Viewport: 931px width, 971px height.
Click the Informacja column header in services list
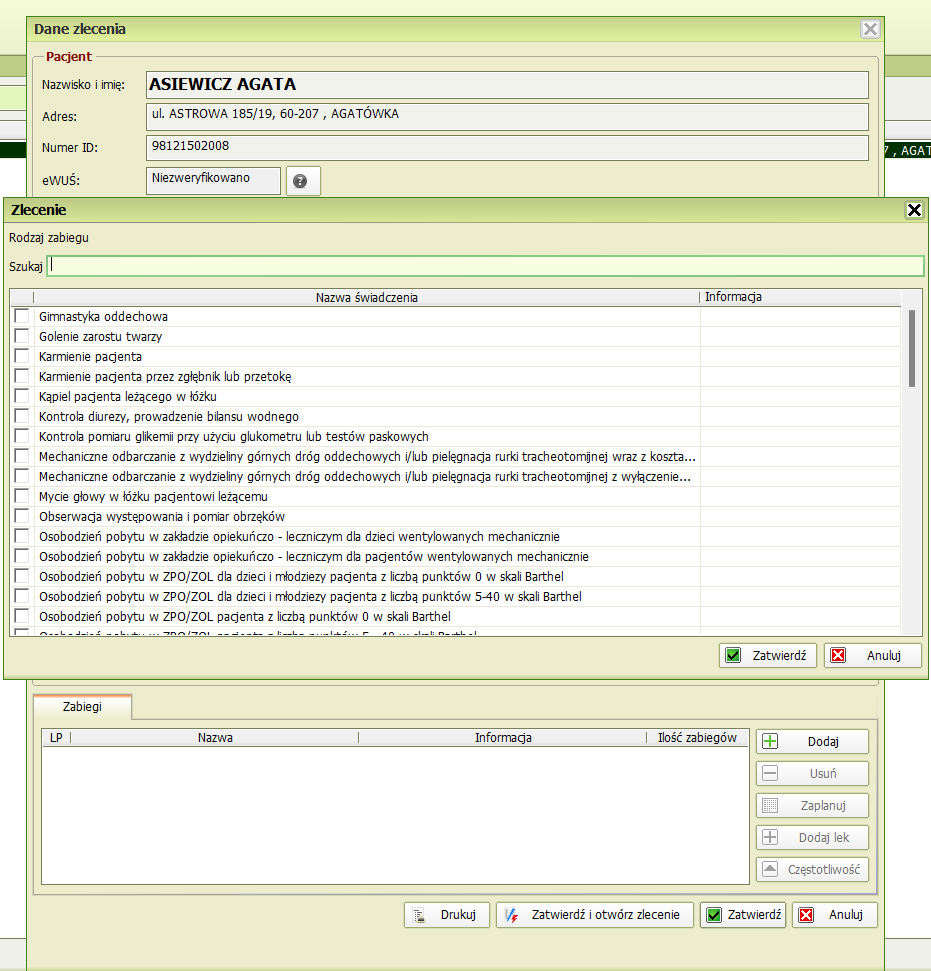[733, 298]
